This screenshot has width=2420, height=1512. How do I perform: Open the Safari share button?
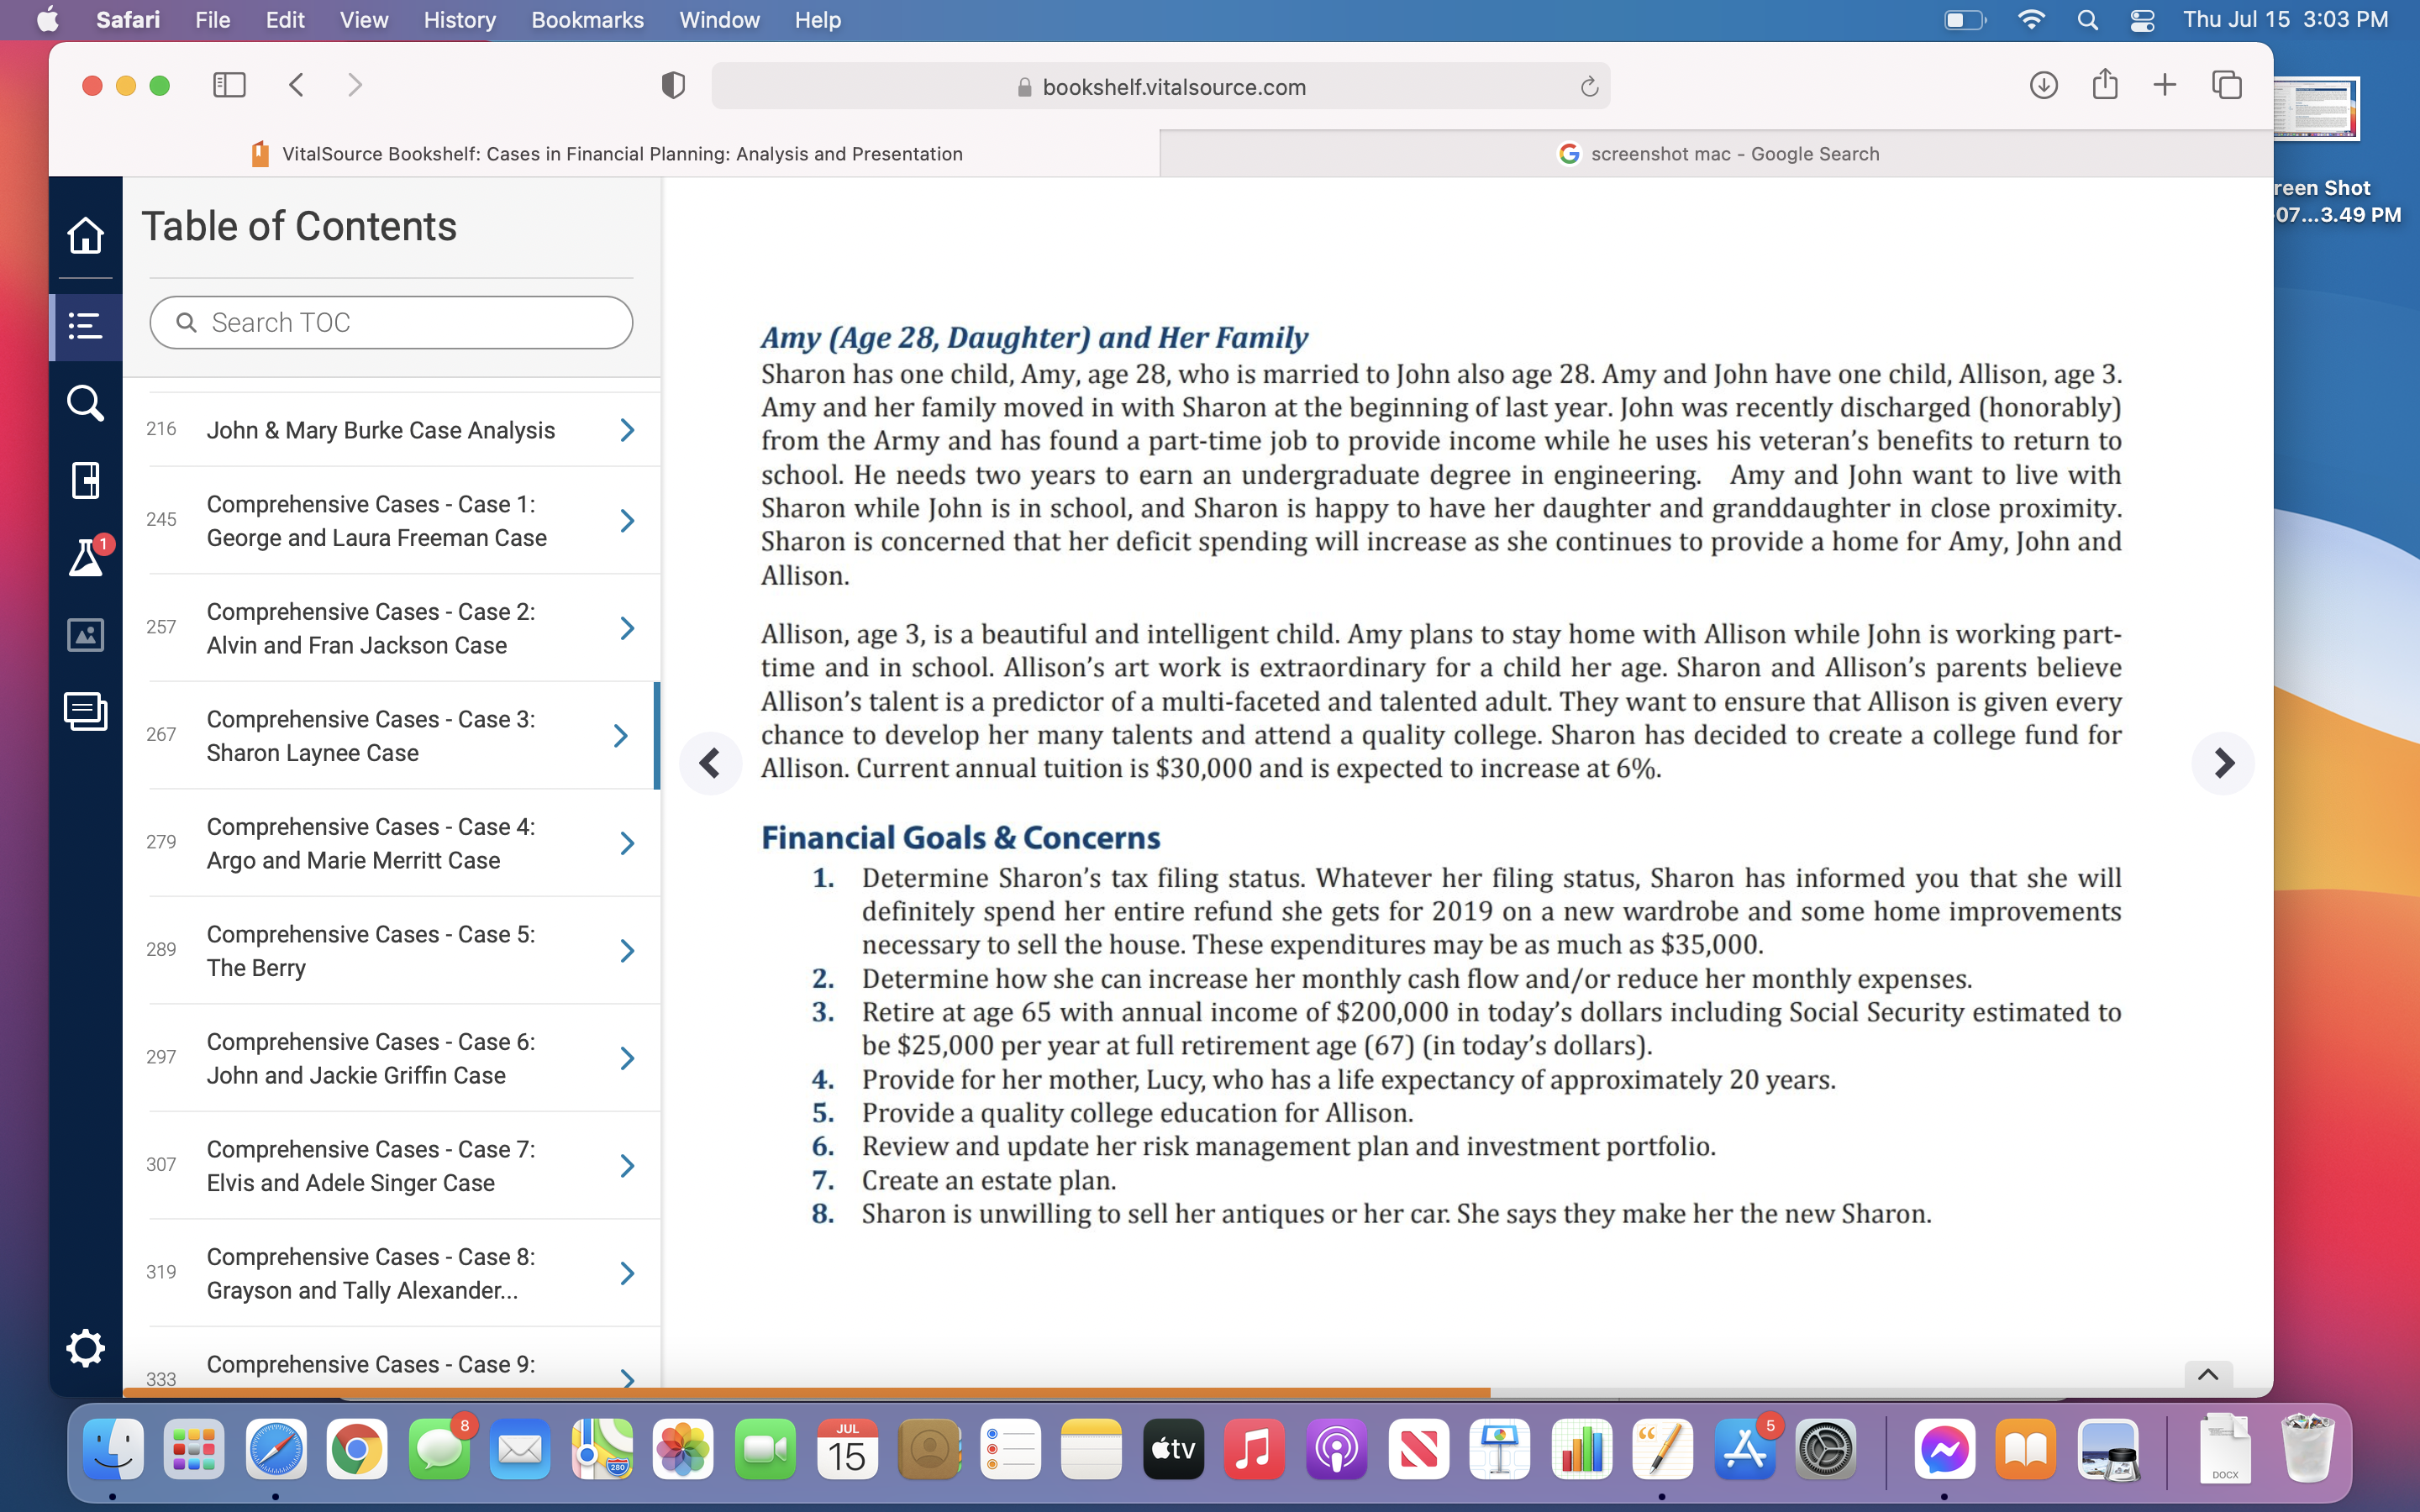2105,84
